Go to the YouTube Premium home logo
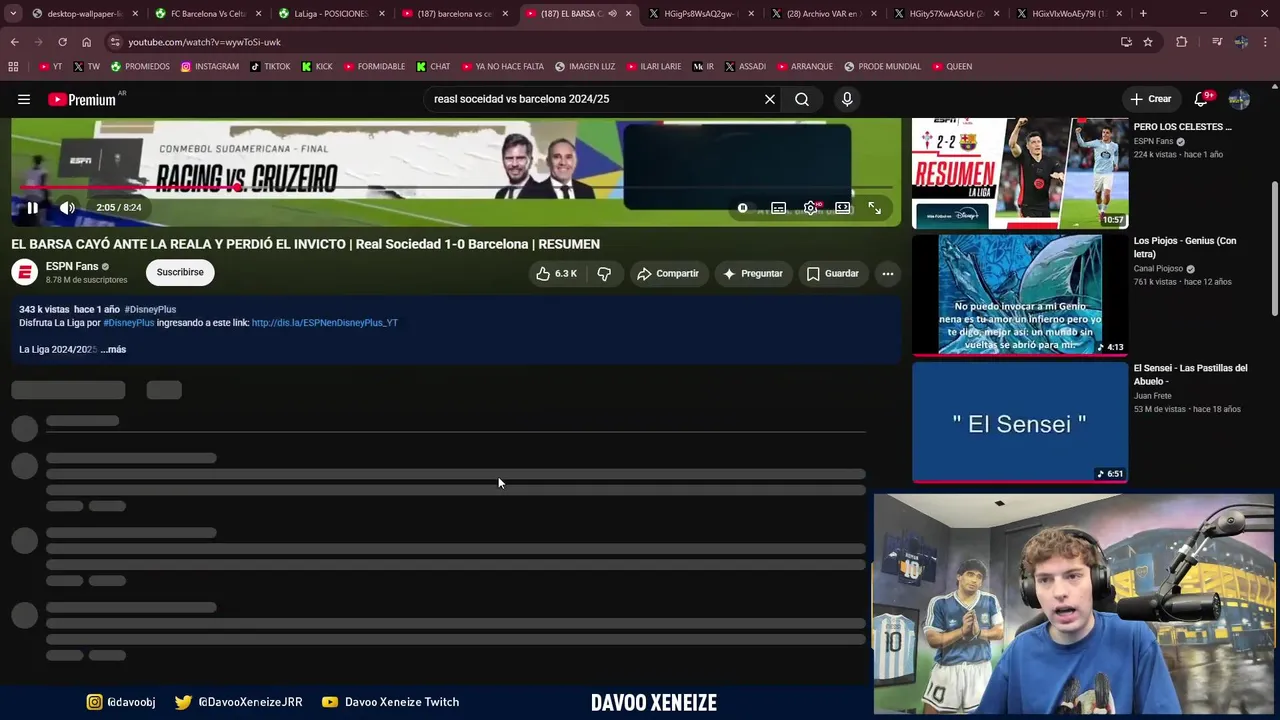Image resolution: width=1280 pixels, height=720 pixels. pyautogui.click(x=82, y=99)
